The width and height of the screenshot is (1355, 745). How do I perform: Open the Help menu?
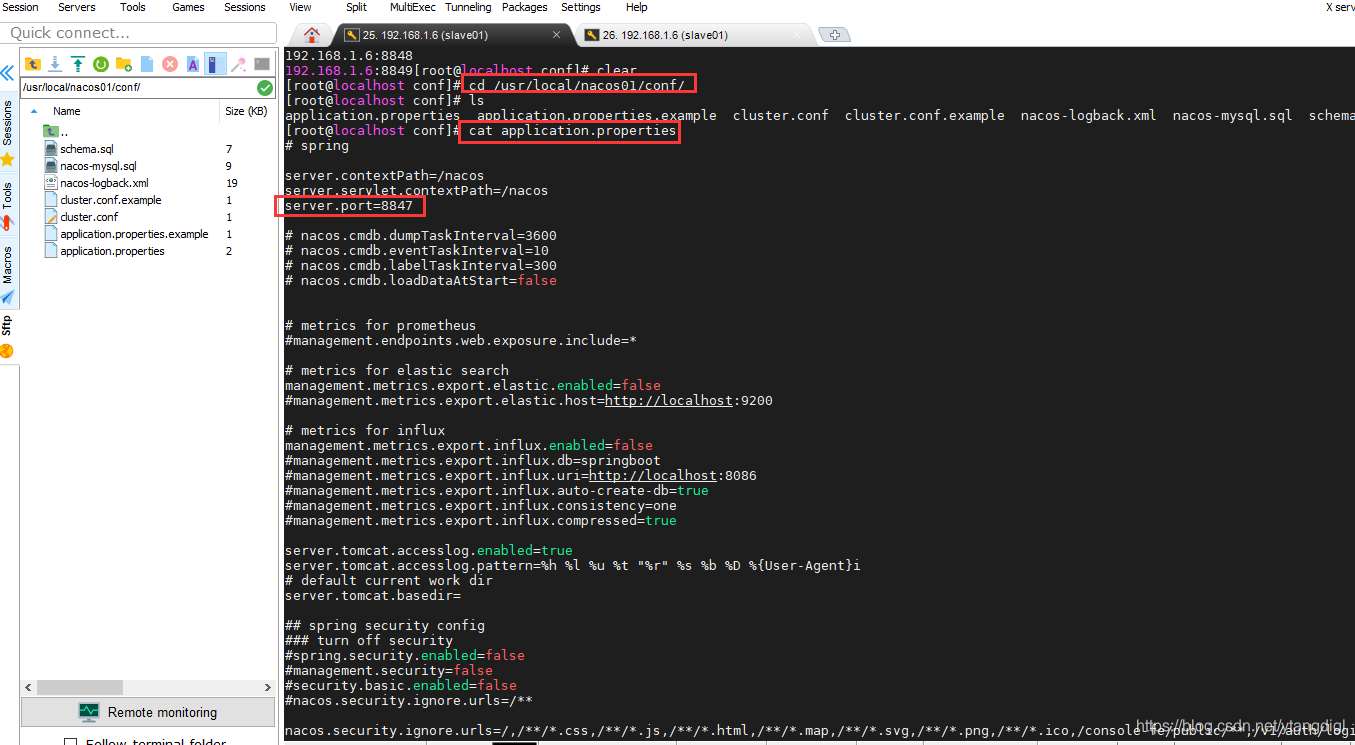pyautogui.click(x=636, y=7)
